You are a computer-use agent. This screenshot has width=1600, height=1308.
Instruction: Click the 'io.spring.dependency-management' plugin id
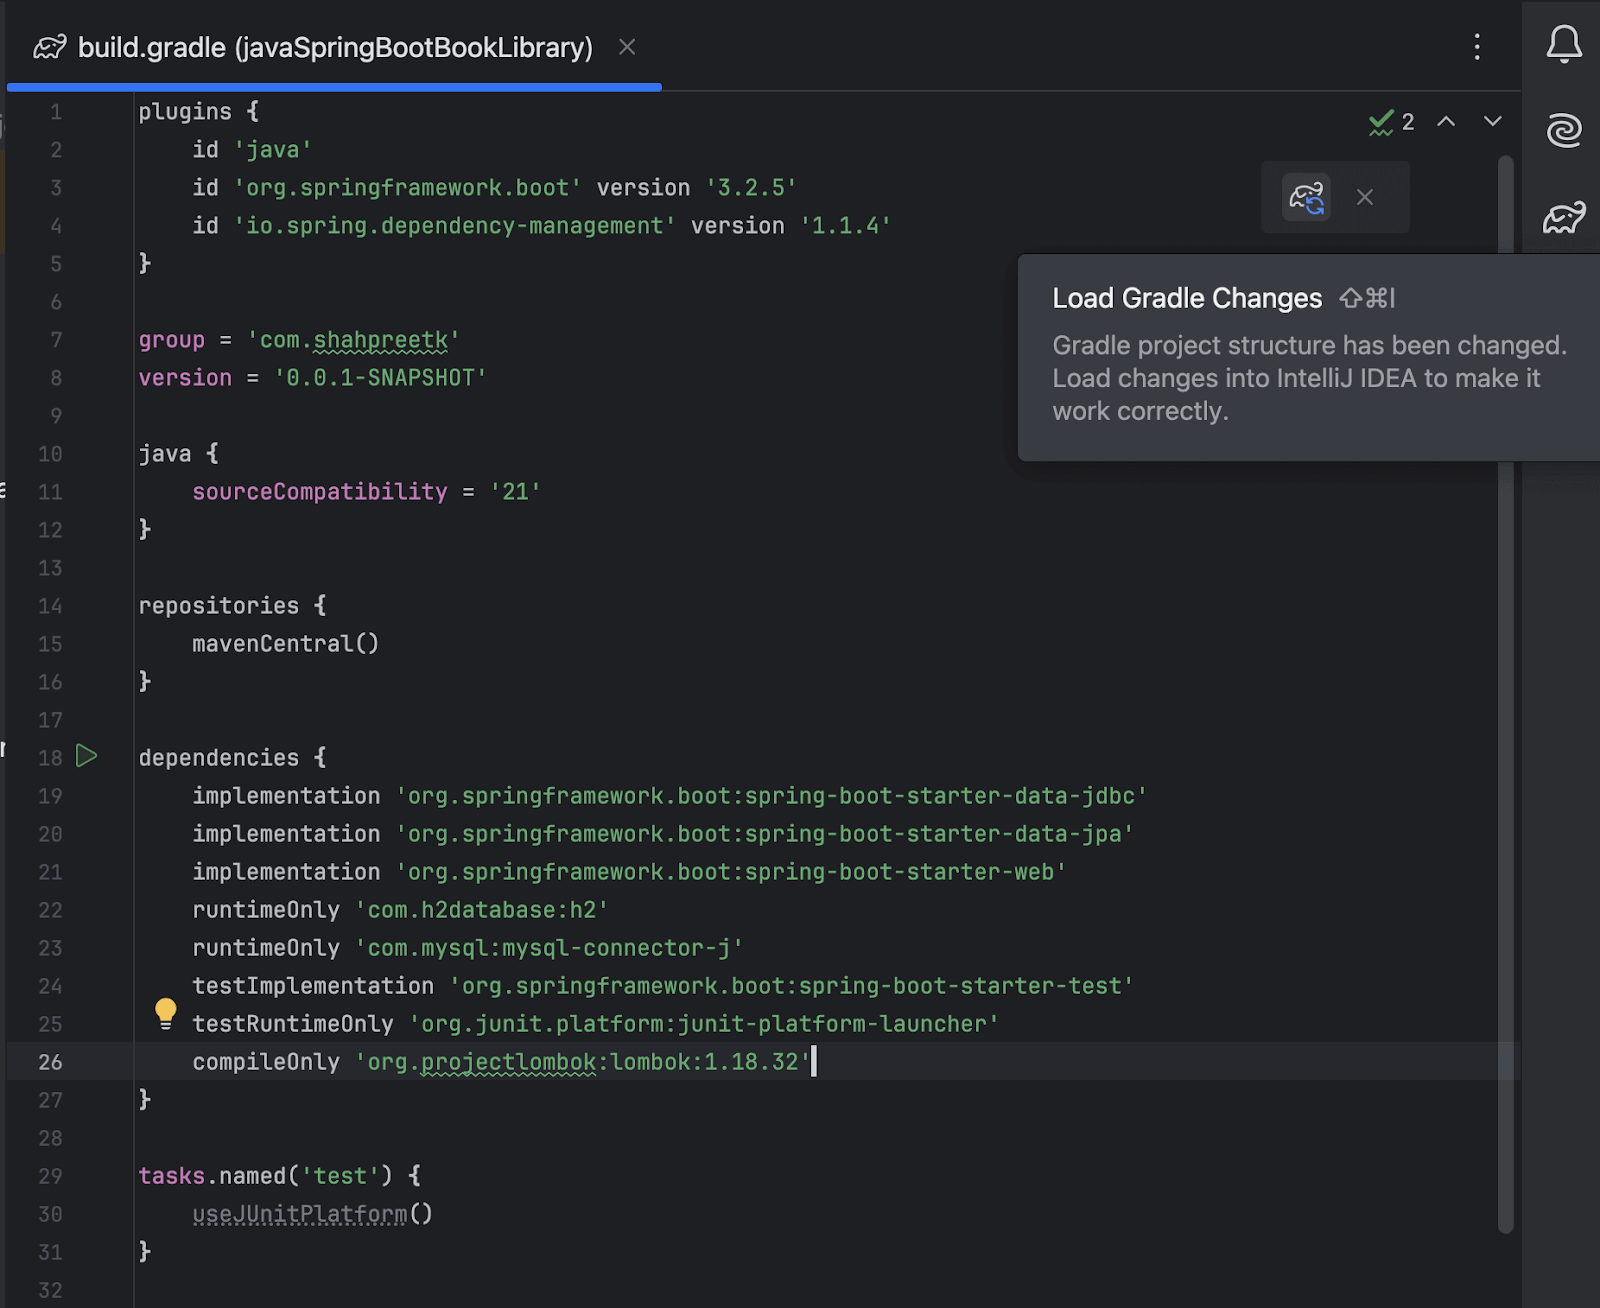tap(455, 226)
